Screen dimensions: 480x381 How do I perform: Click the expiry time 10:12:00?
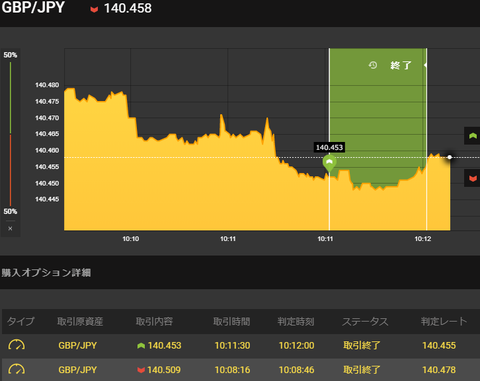[x=297, y=345]
